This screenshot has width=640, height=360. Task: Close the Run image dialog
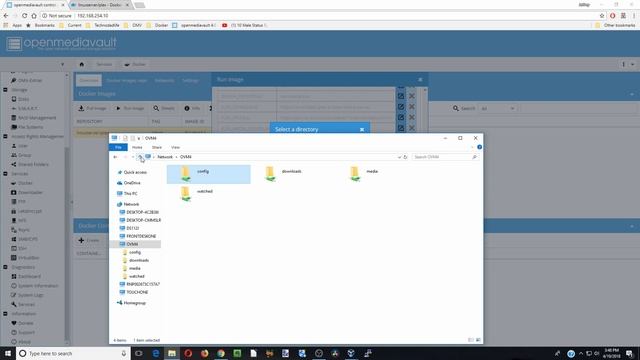click(420, 80)
